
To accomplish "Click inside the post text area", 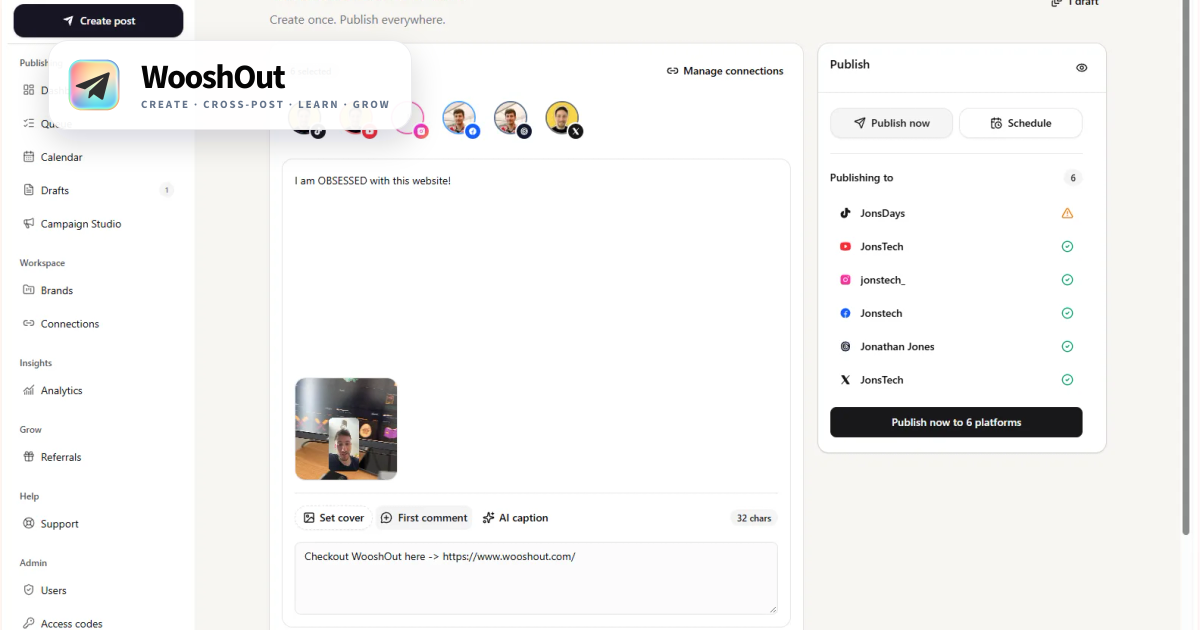I will point(536,270).
